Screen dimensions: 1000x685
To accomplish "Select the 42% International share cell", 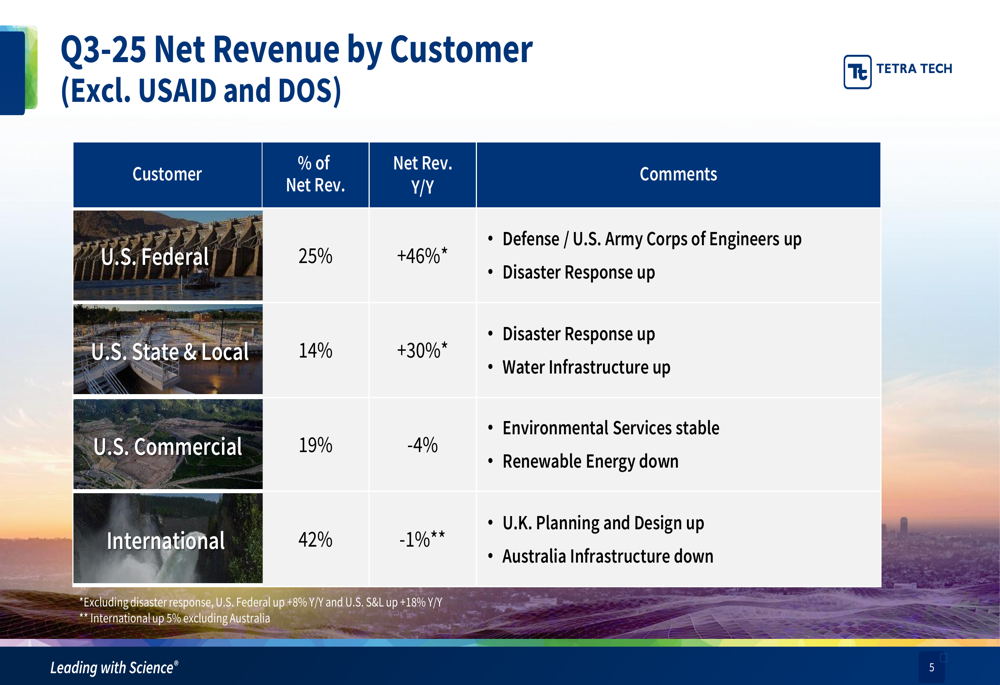I will [315, 540].
